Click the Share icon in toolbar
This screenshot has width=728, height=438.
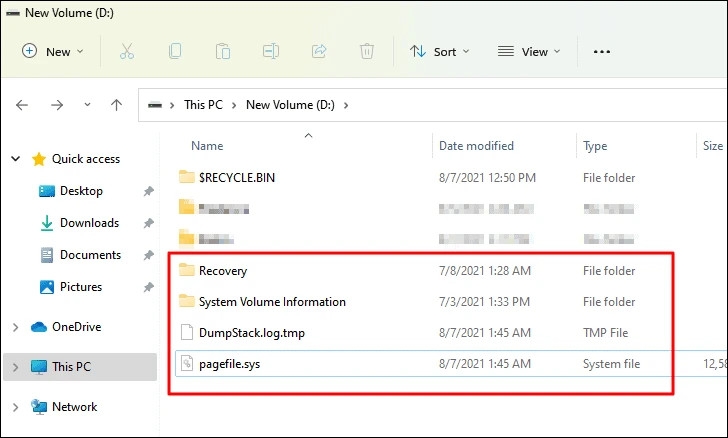click(x=319, y=52)
